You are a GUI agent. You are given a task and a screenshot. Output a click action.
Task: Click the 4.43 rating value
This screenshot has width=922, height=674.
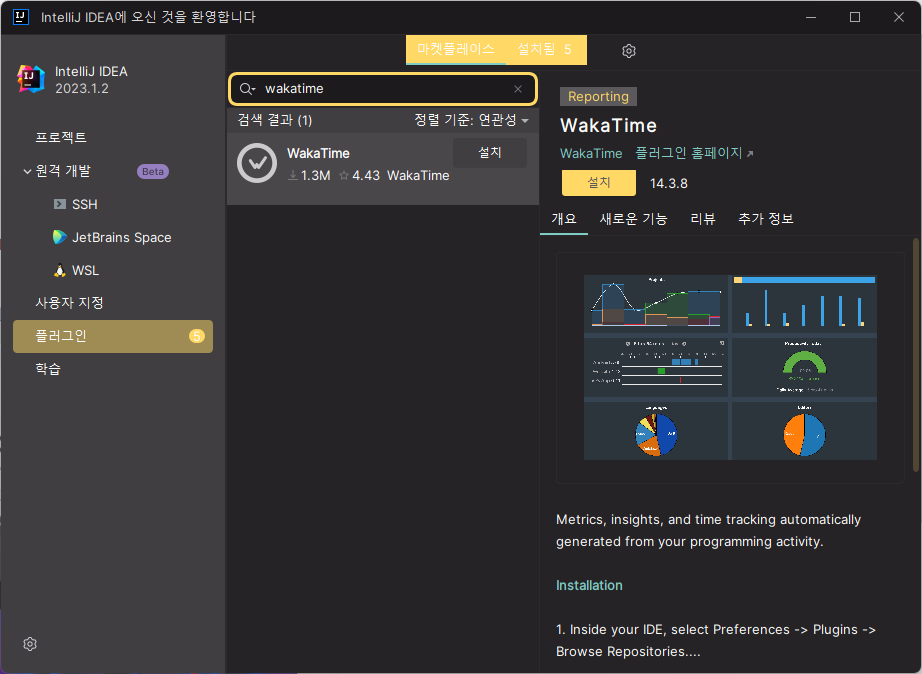point(366,175)
